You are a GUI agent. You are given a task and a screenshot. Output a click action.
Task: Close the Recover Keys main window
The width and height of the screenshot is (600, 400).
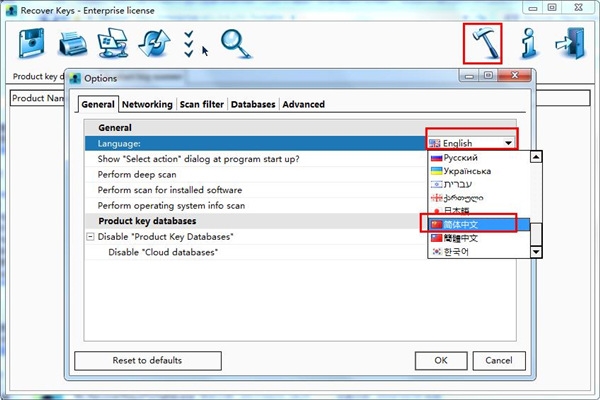pyautogui.click(x=579, y=7)
